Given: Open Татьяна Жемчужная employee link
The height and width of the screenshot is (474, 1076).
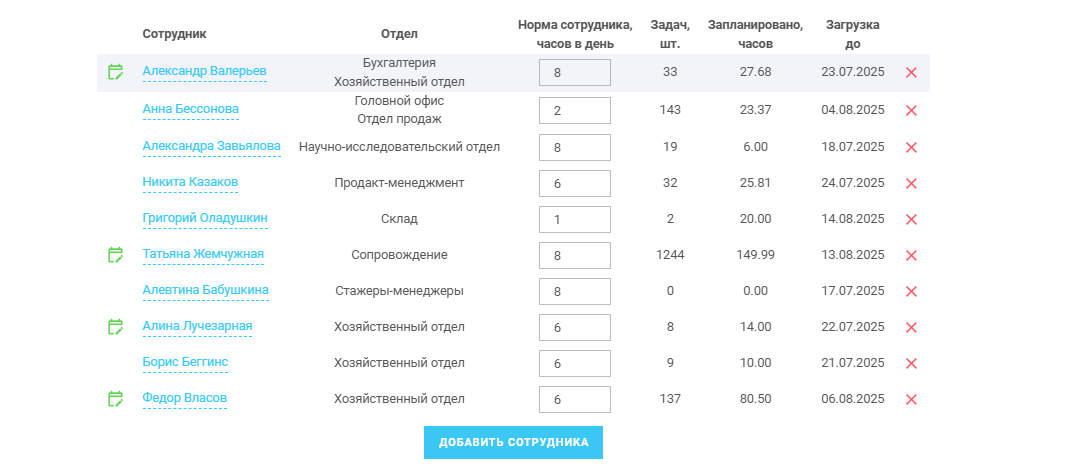Looking at the screenshot, I should pos(203,254).
